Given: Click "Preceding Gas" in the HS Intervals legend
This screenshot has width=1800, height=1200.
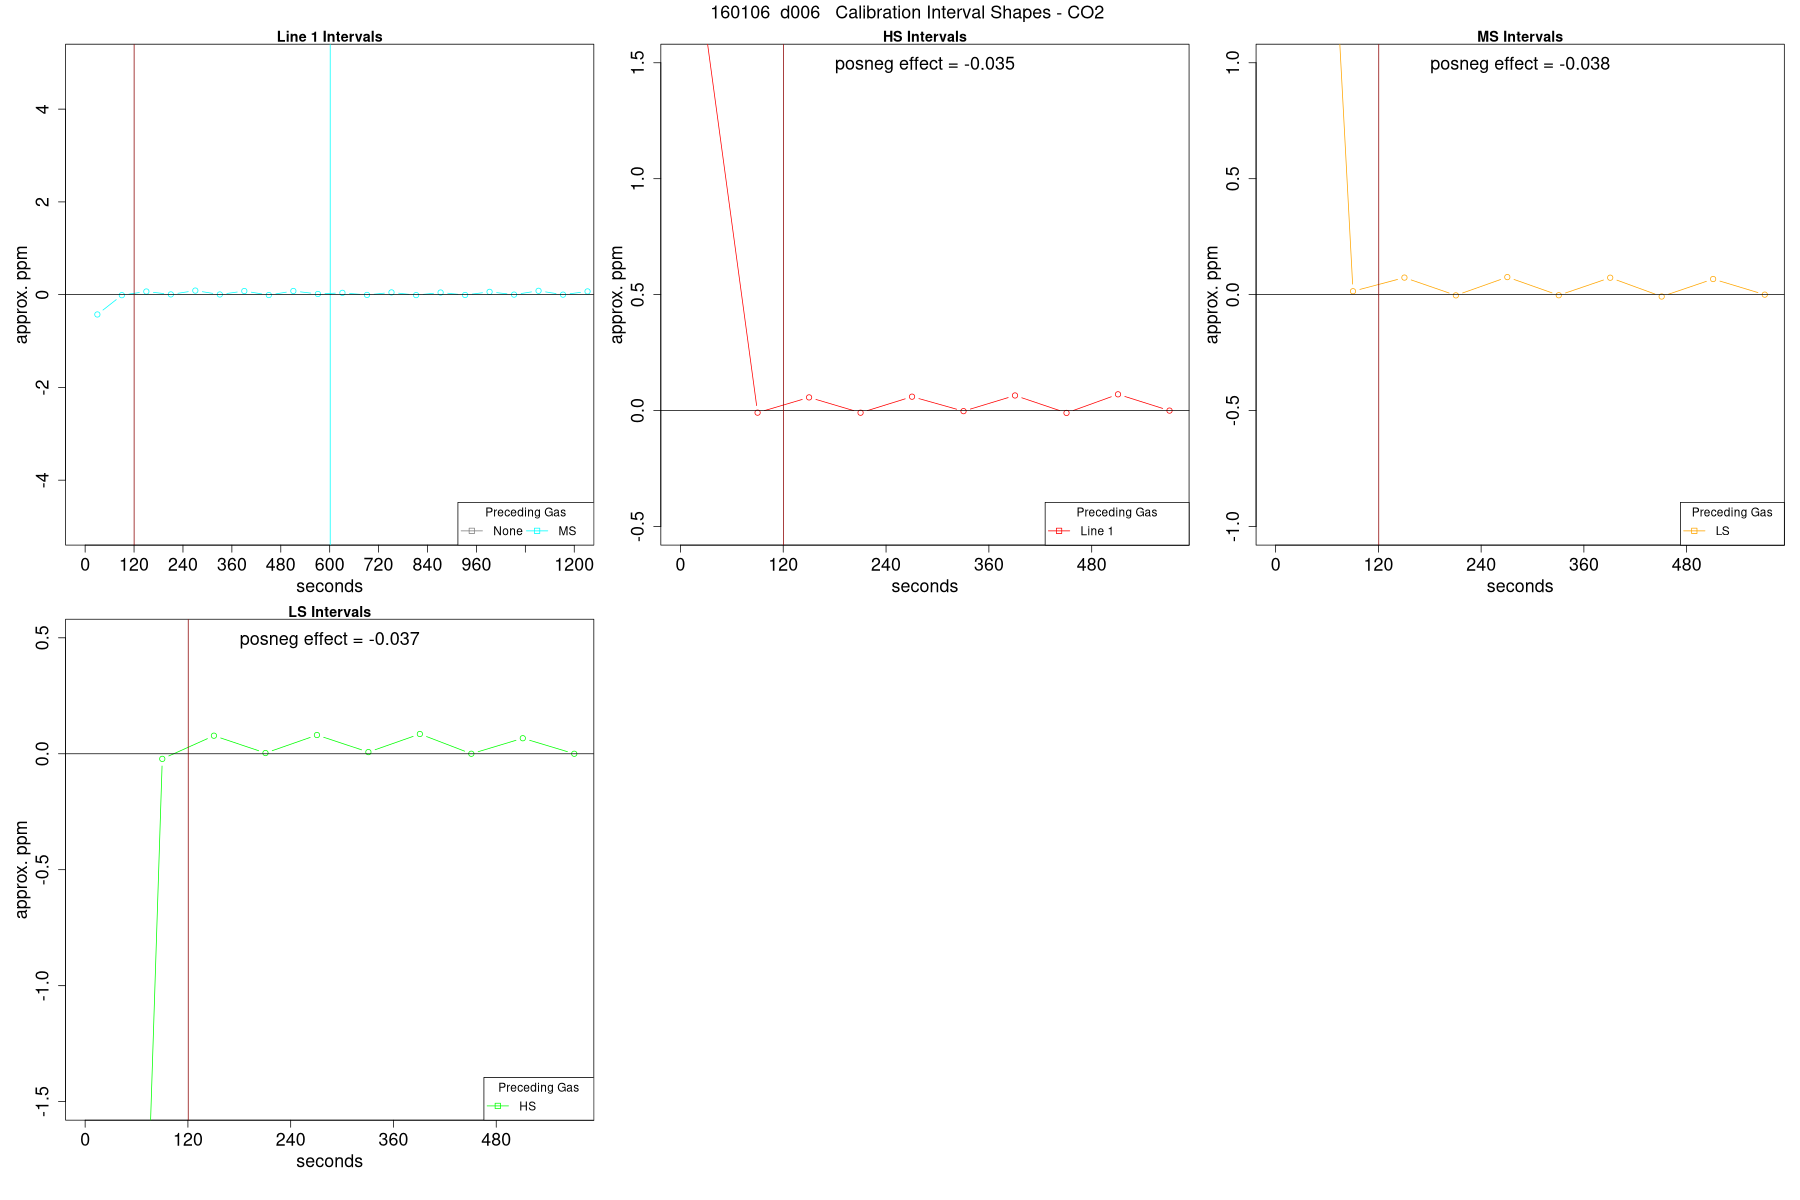Looking at the screenshot, I should tap(1116, 512).
